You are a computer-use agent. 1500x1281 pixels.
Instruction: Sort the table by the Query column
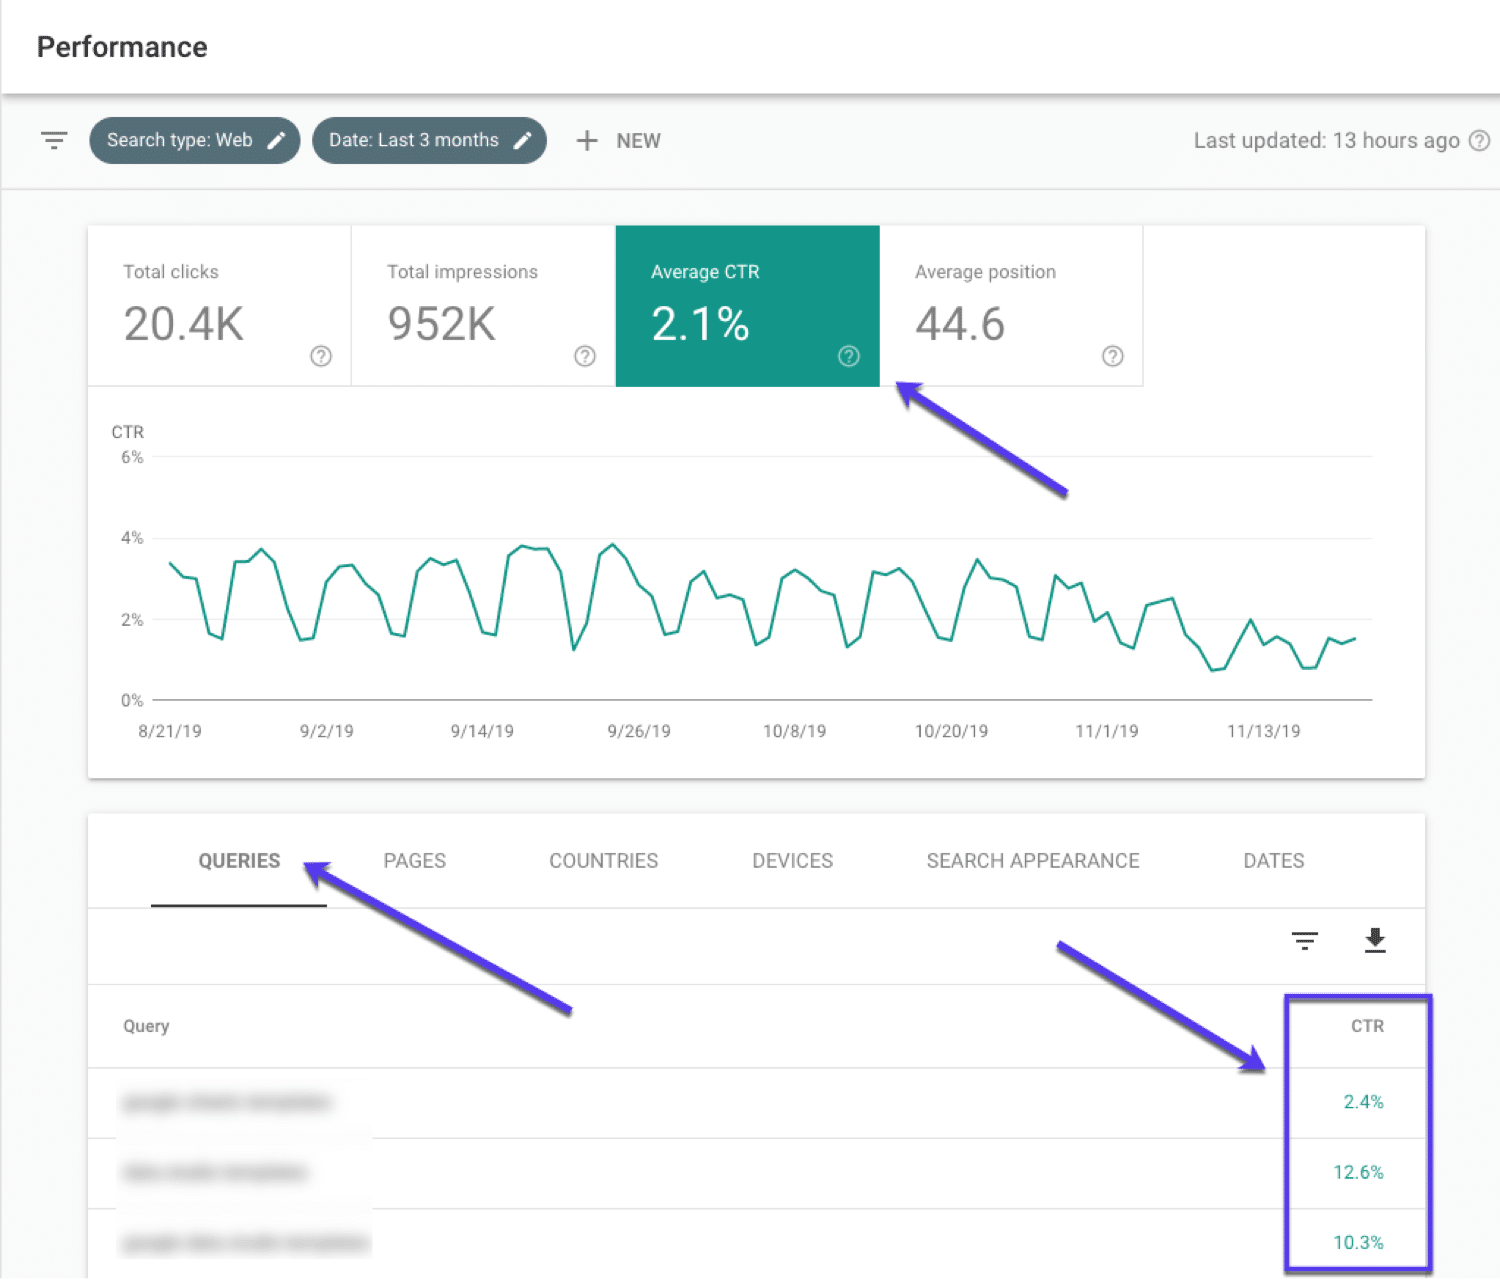(146, 1026)
